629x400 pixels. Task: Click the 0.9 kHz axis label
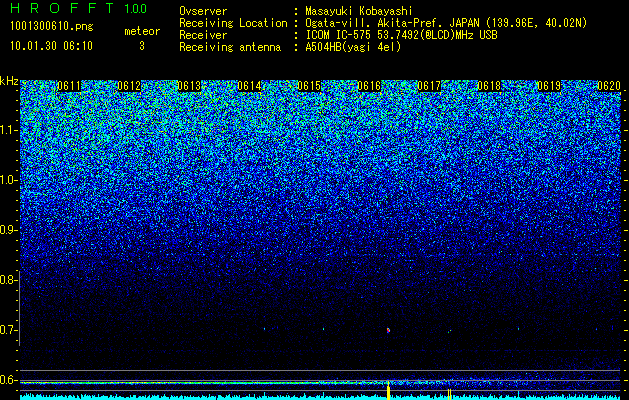(x=8, y=230)
